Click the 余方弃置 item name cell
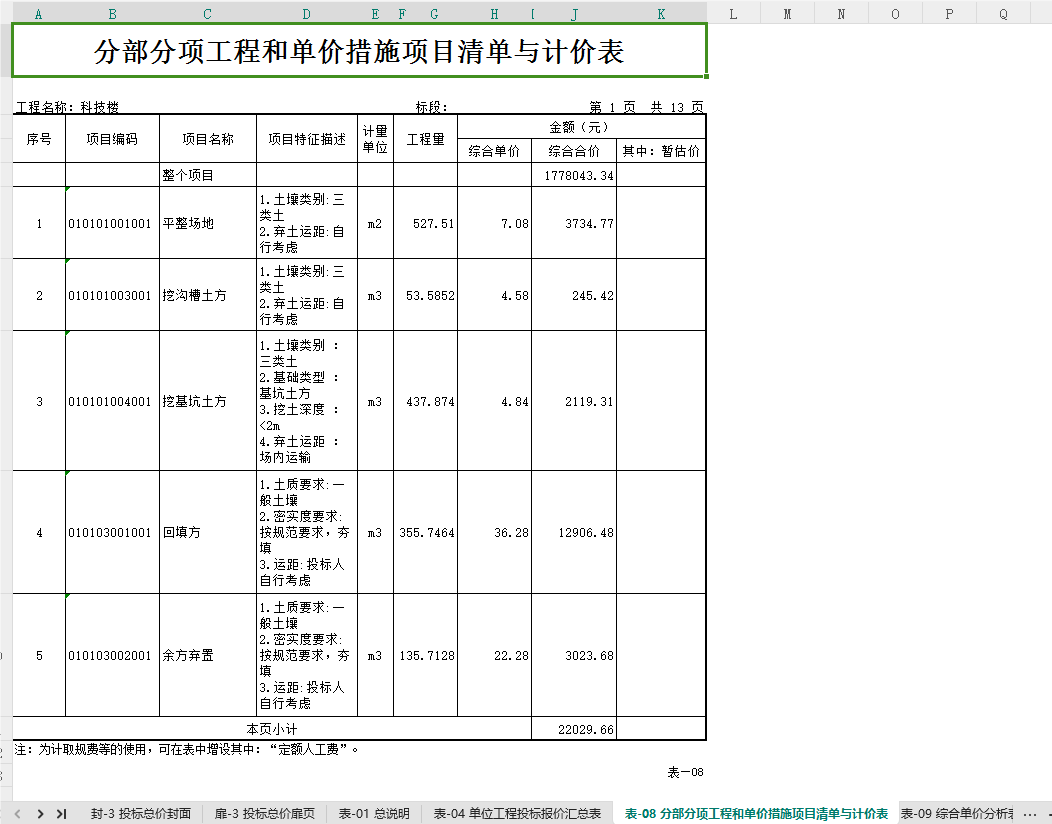This screenshot has width=1052, height=824. click(x=208, y=656)
